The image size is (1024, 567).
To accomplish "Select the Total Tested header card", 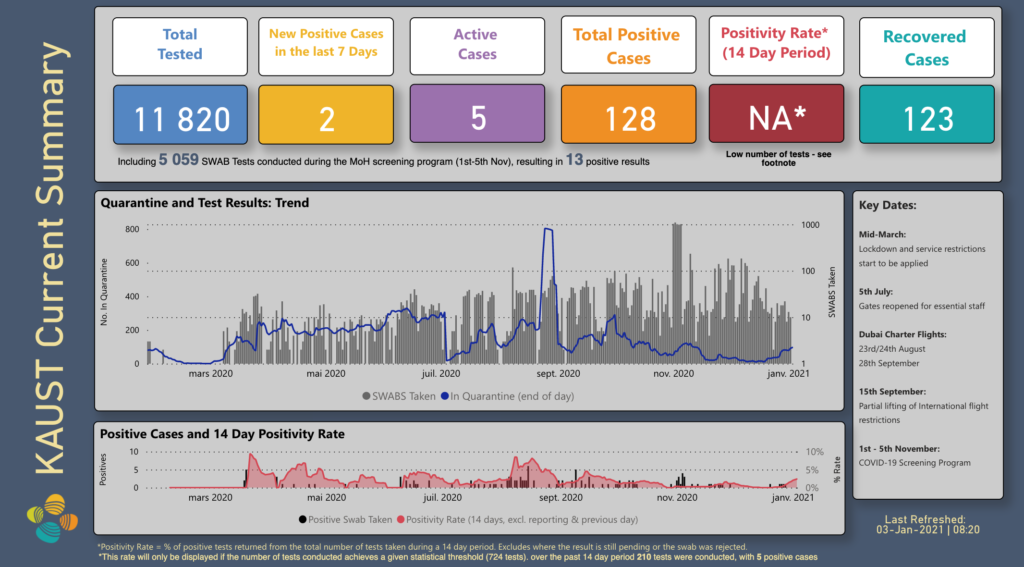I will pyautogui.click(x=180, y=45).
